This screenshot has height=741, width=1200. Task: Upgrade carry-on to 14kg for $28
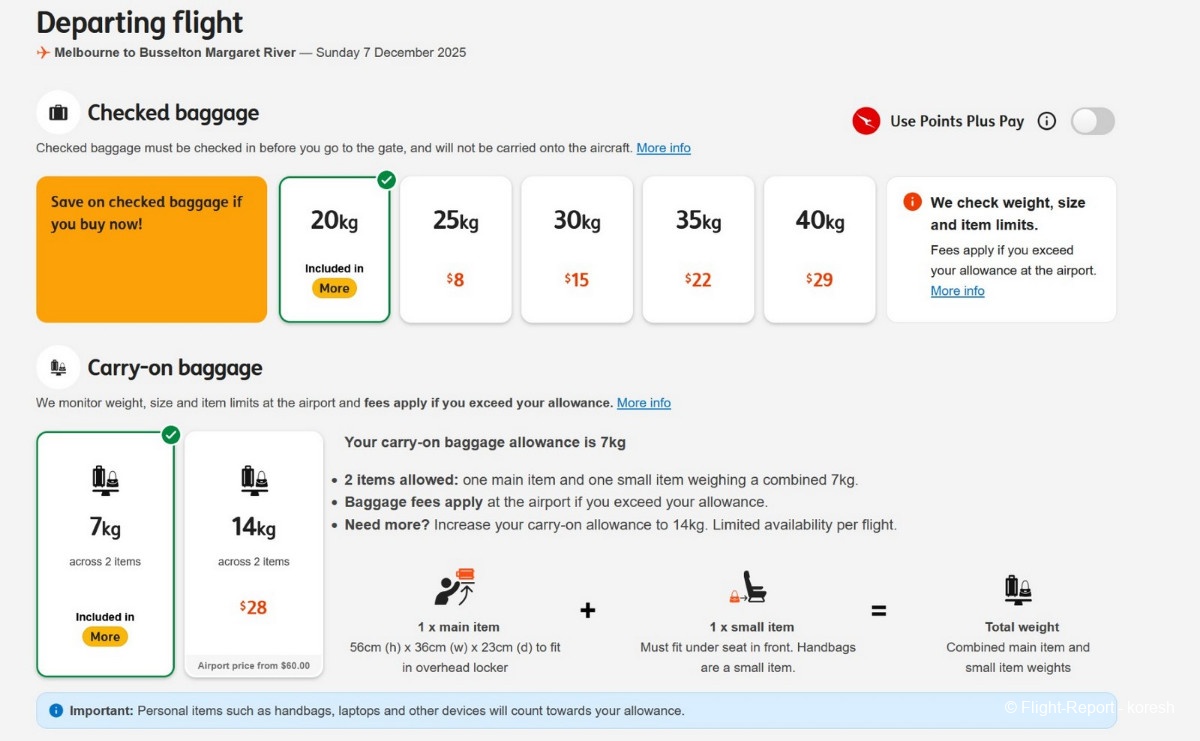(254, 553)
